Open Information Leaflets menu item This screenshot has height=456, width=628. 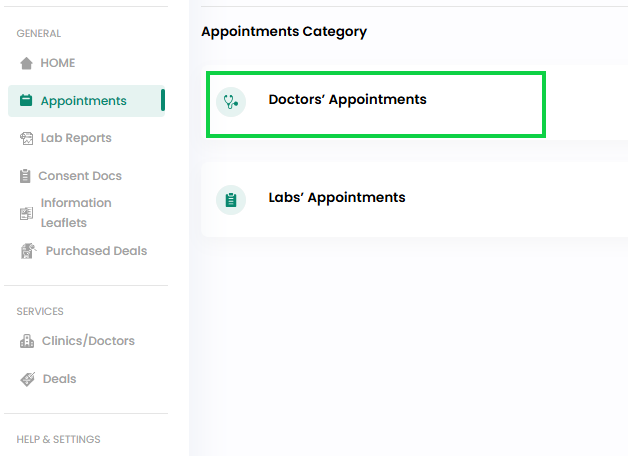(76, 213)
